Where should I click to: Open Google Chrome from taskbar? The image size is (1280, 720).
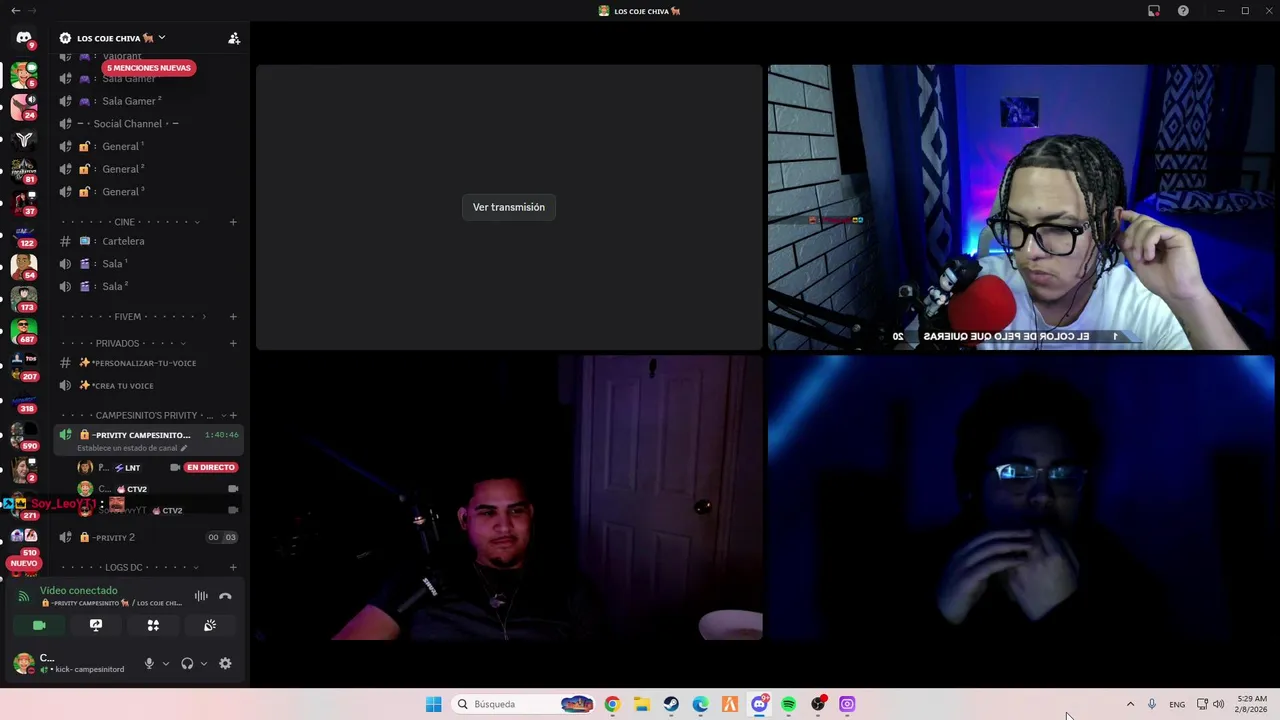pos(612,704)
